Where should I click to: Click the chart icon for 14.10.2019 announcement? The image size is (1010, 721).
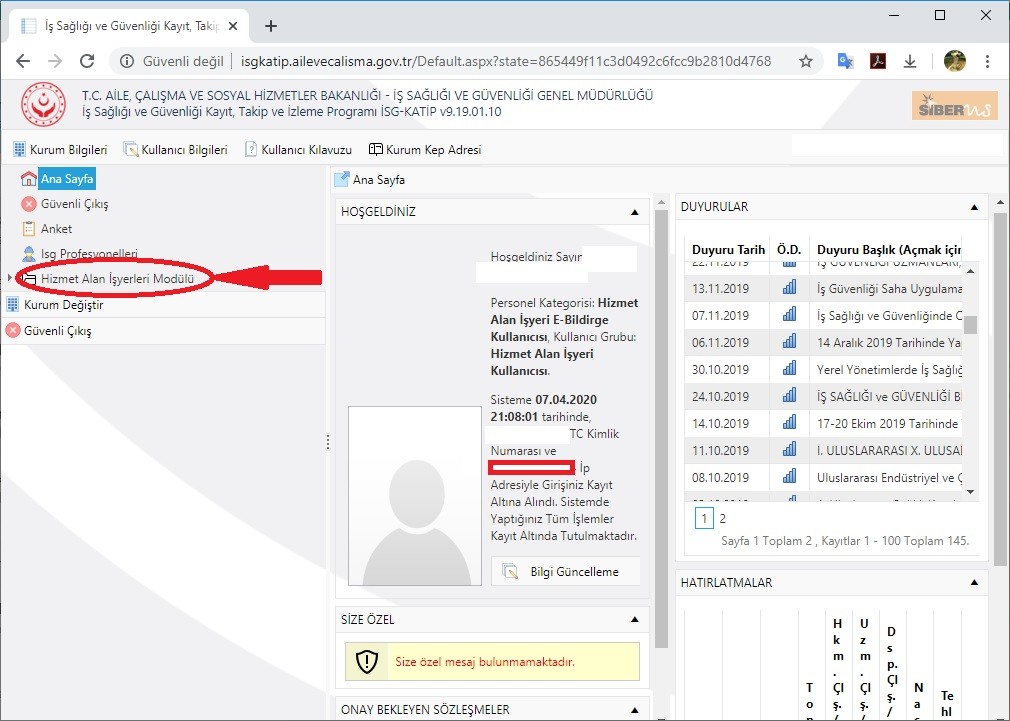pyautogui.click(x=789, y=423)
